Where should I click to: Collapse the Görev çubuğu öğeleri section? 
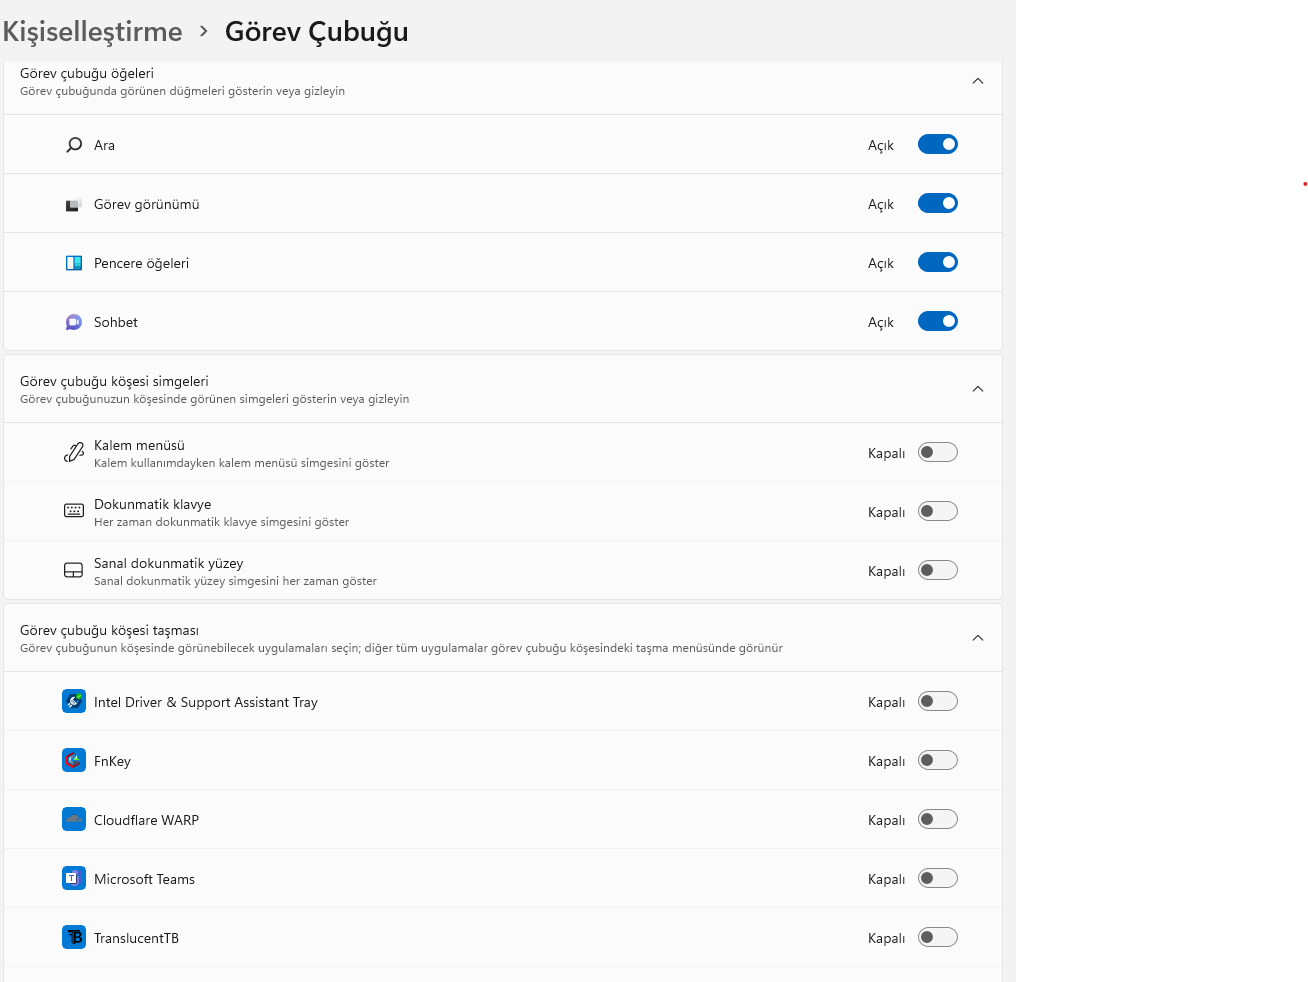[978, 81]
